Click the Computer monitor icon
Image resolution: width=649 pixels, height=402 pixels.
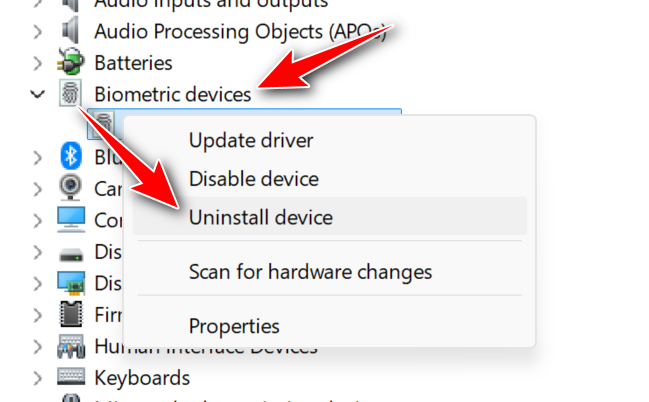(x=70, y=218)
